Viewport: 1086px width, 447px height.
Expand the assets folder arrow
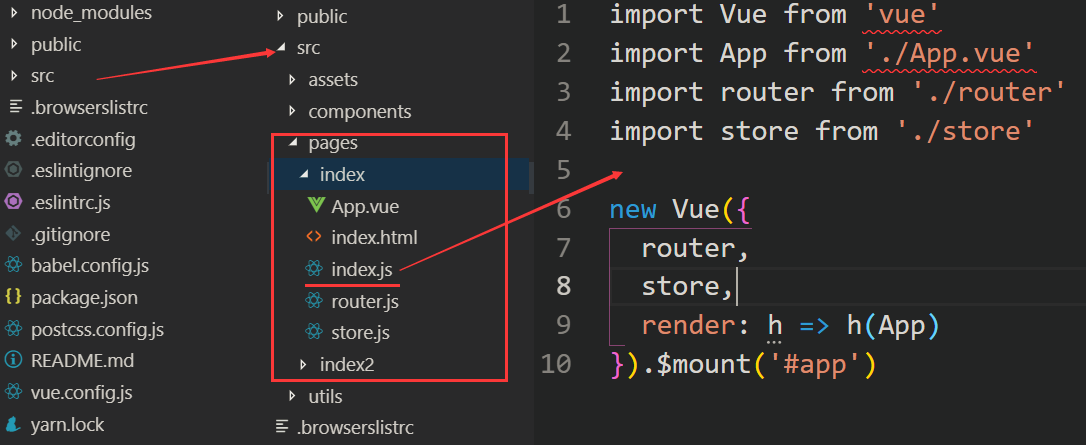pos(292,80)
